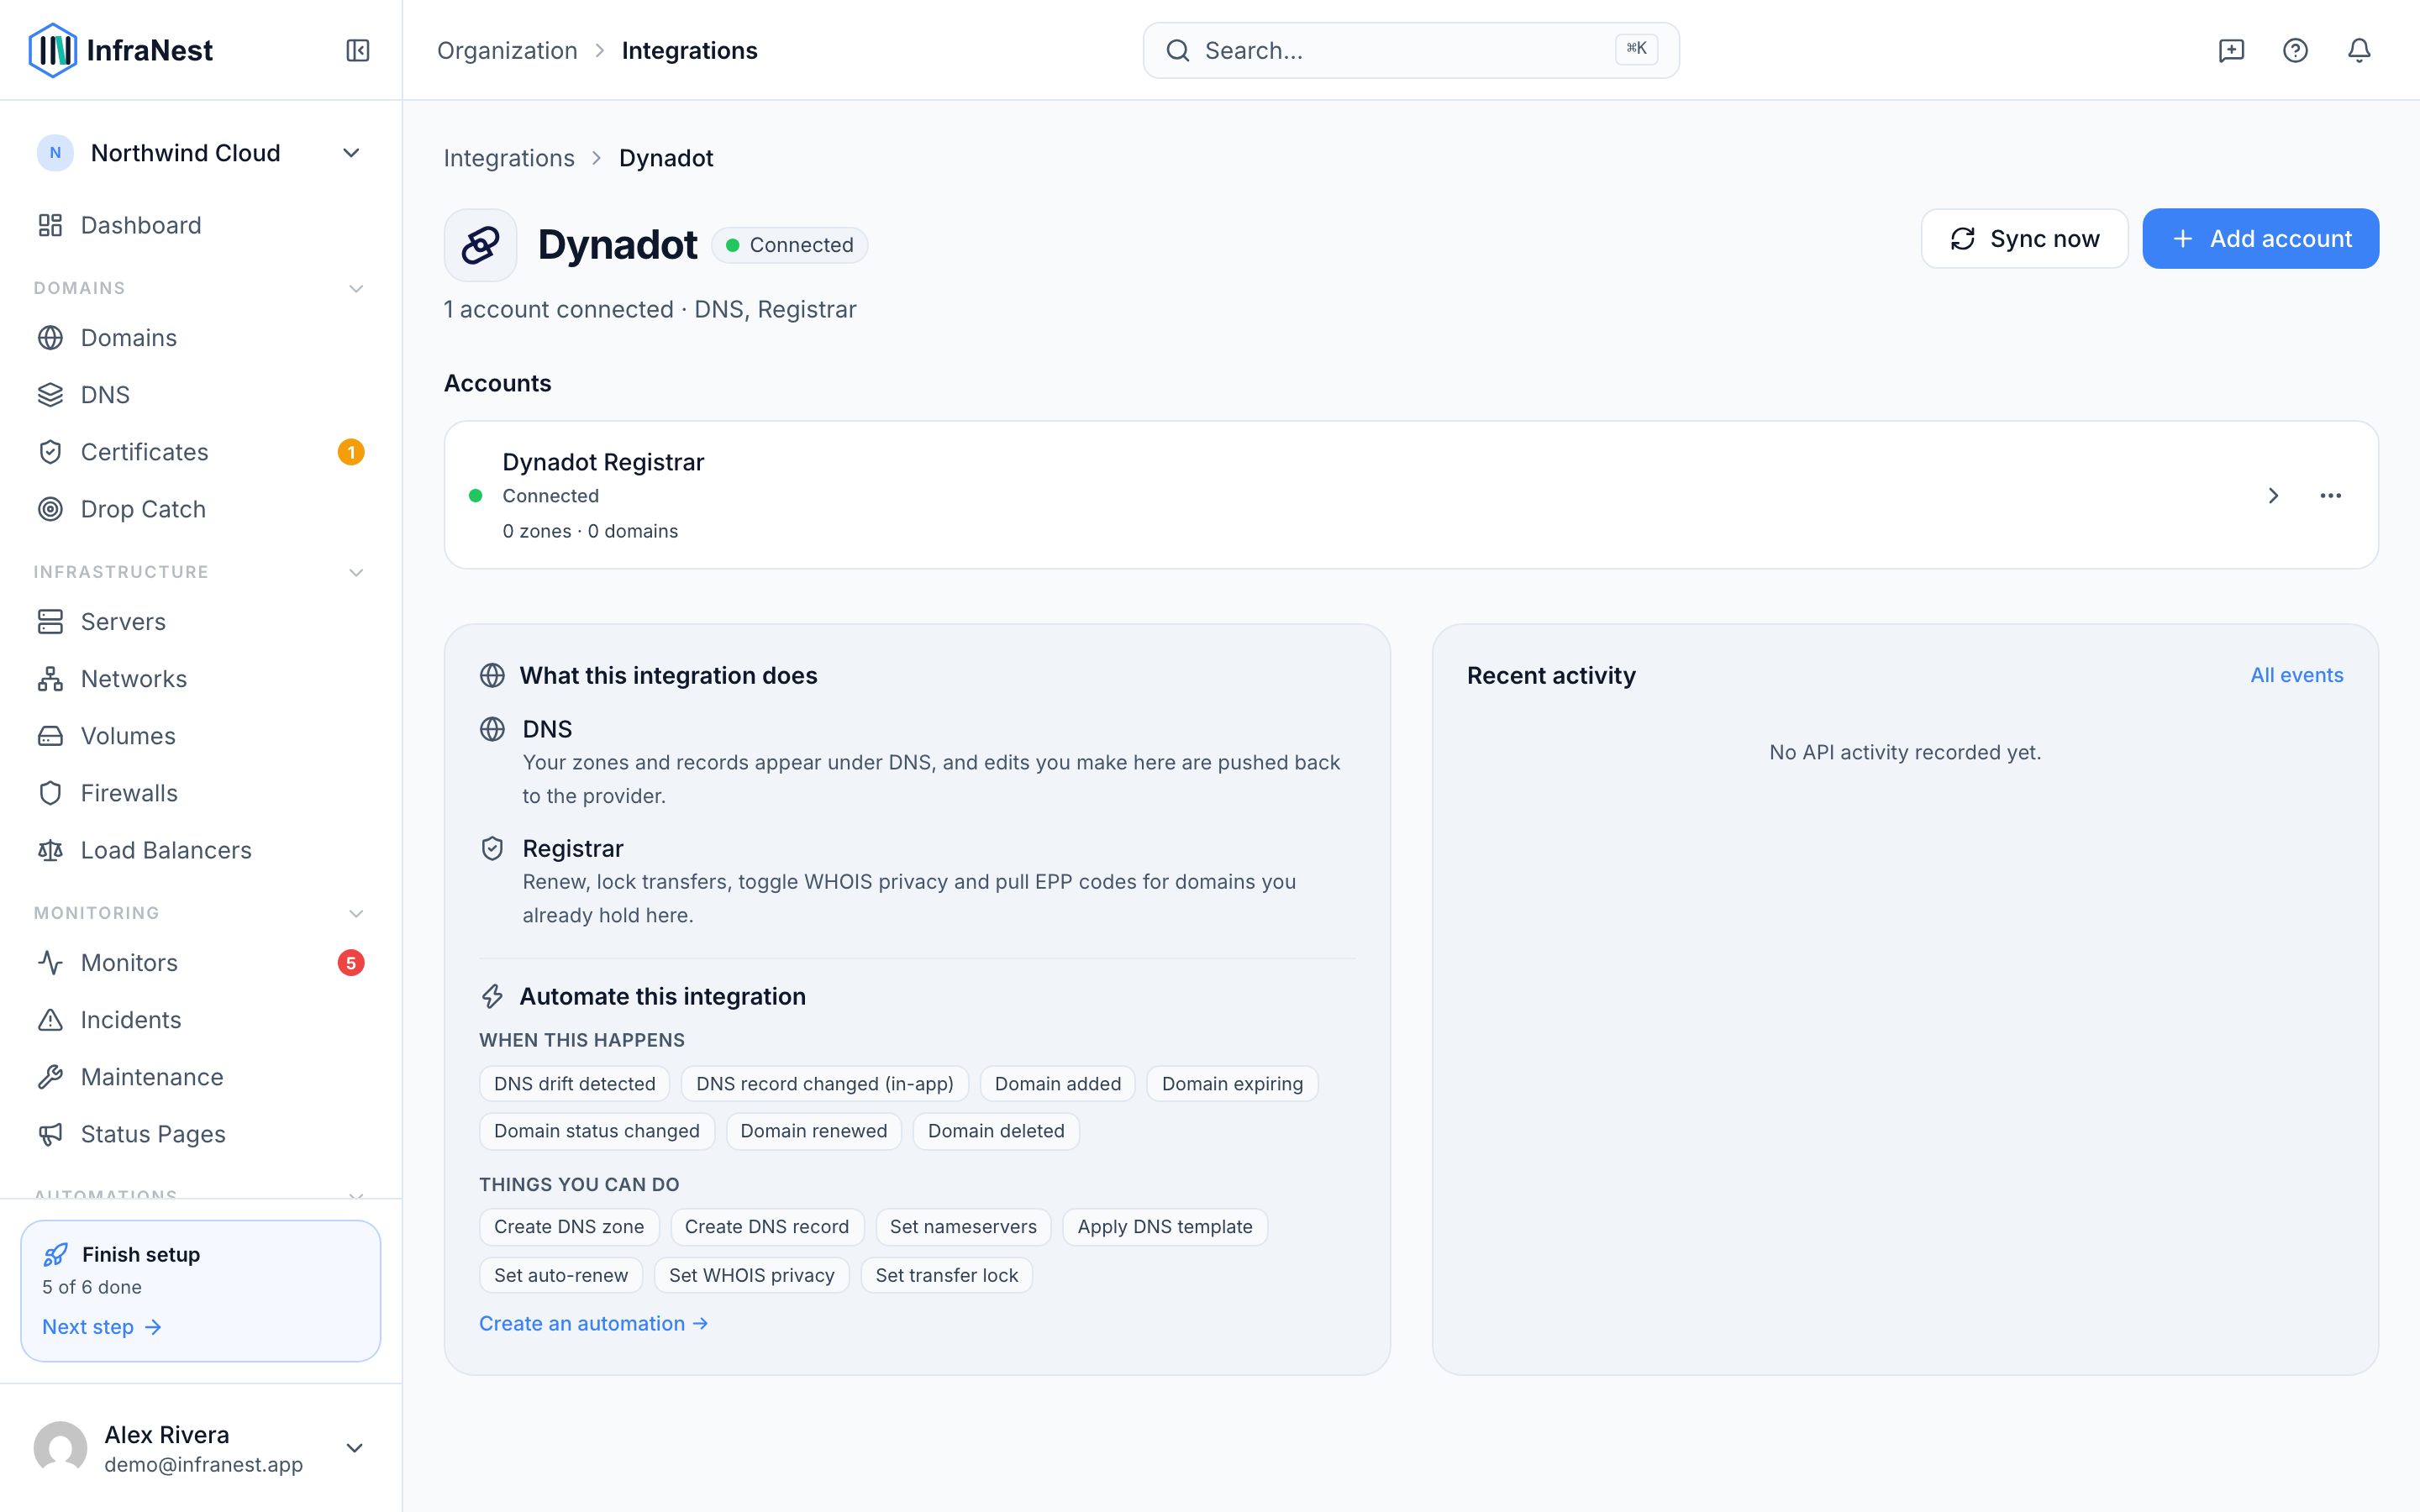Click the Add account button
The height and width of the screenshot is (1512, 2420).
pos(2260,239)
